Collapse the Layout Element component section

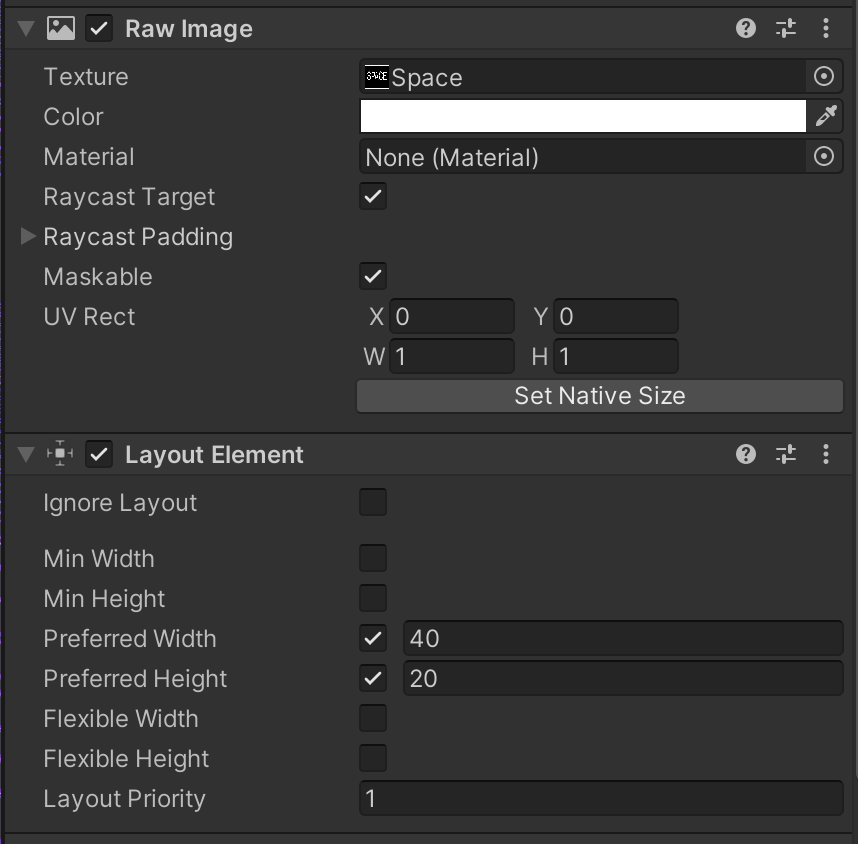[26, 455]
